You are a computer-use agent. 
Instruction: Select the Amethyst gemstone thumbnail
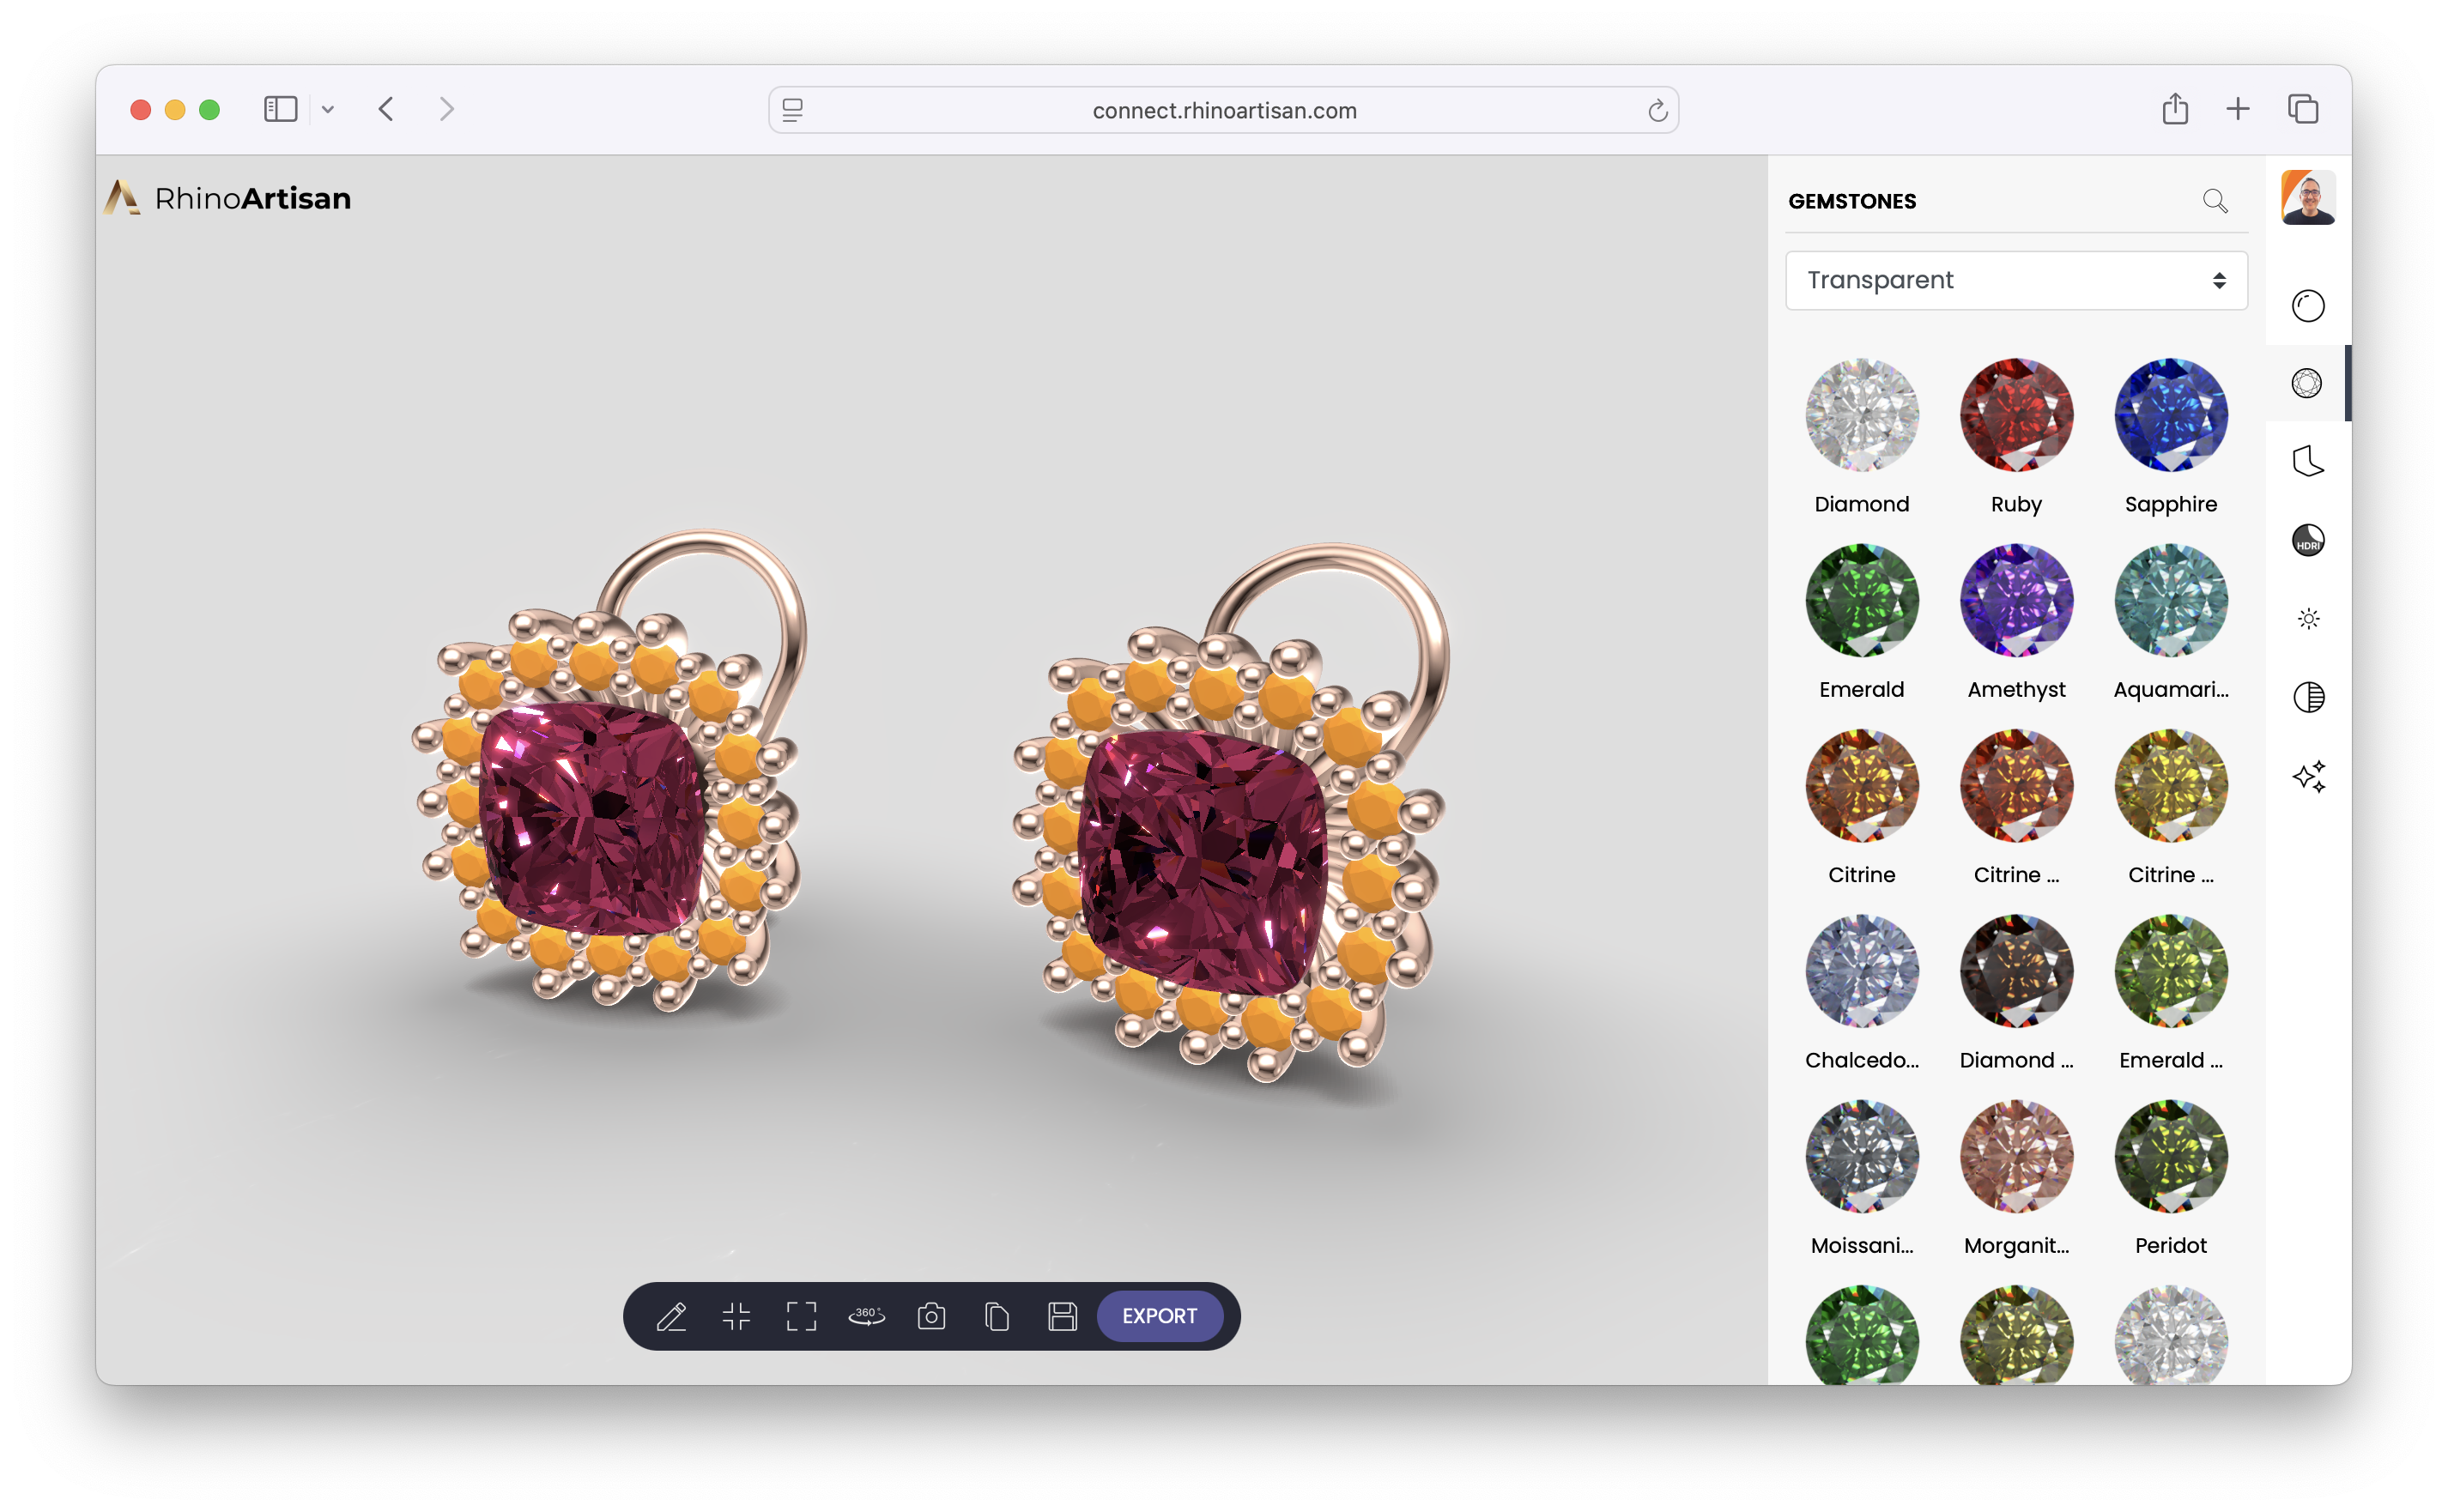coord(2016,600)
